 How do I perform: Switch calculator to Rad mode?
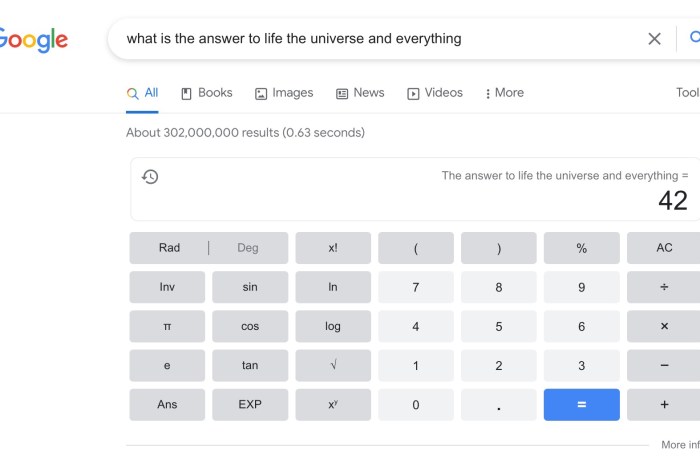(169, 248)
